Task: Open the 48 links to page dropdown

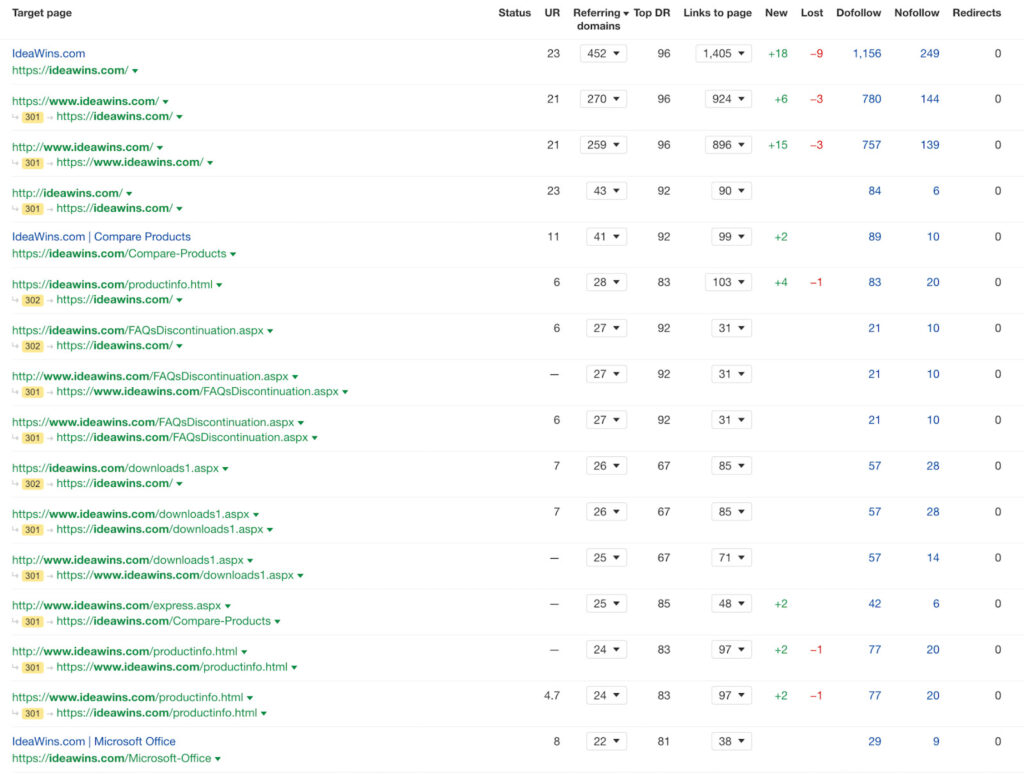Action: tap(731, 603)
